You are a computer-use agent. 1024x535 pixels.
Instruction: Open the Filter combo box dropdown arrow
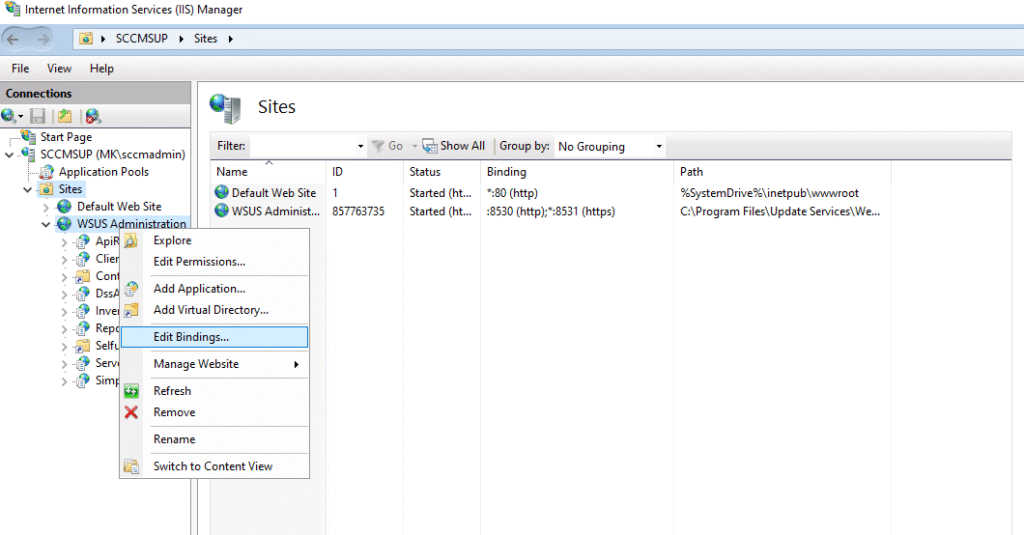pos(360,146)
